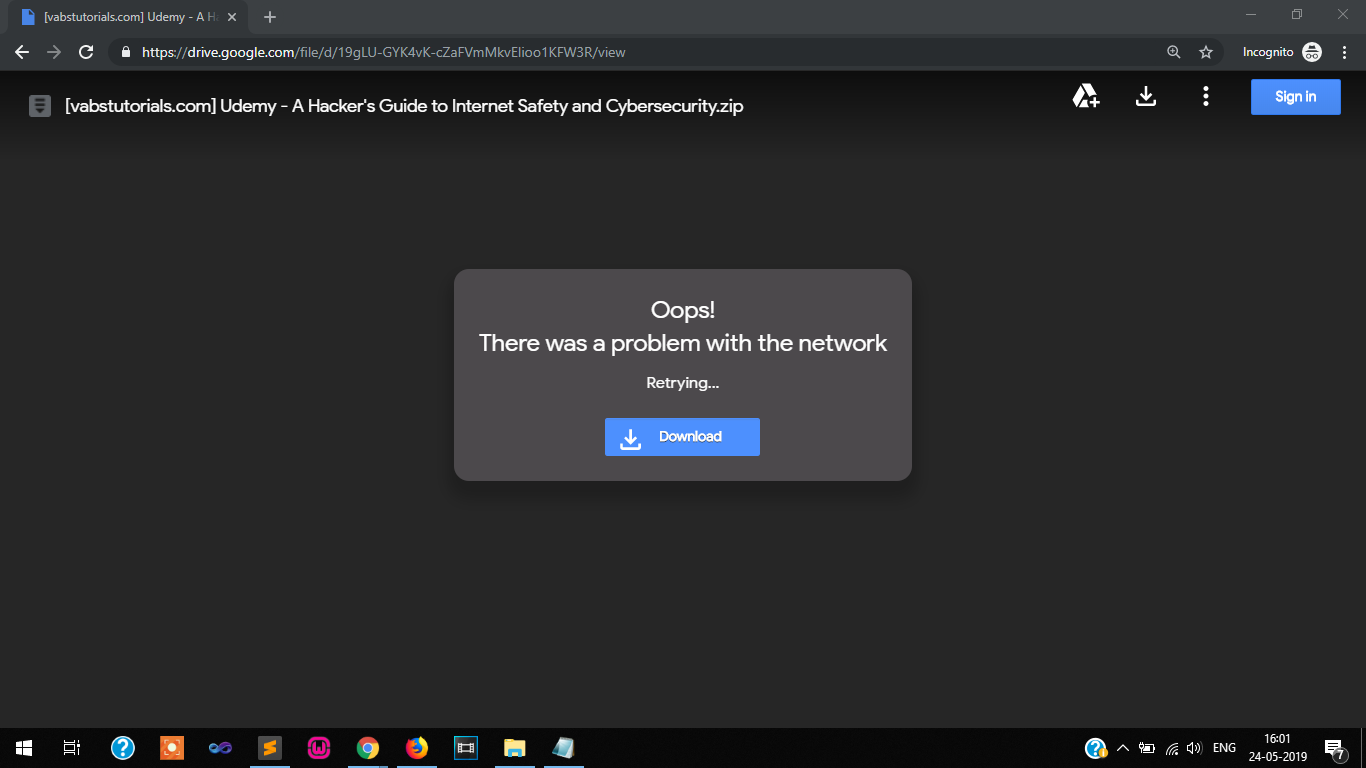Click the browser Forward arrow

[54, 52]
